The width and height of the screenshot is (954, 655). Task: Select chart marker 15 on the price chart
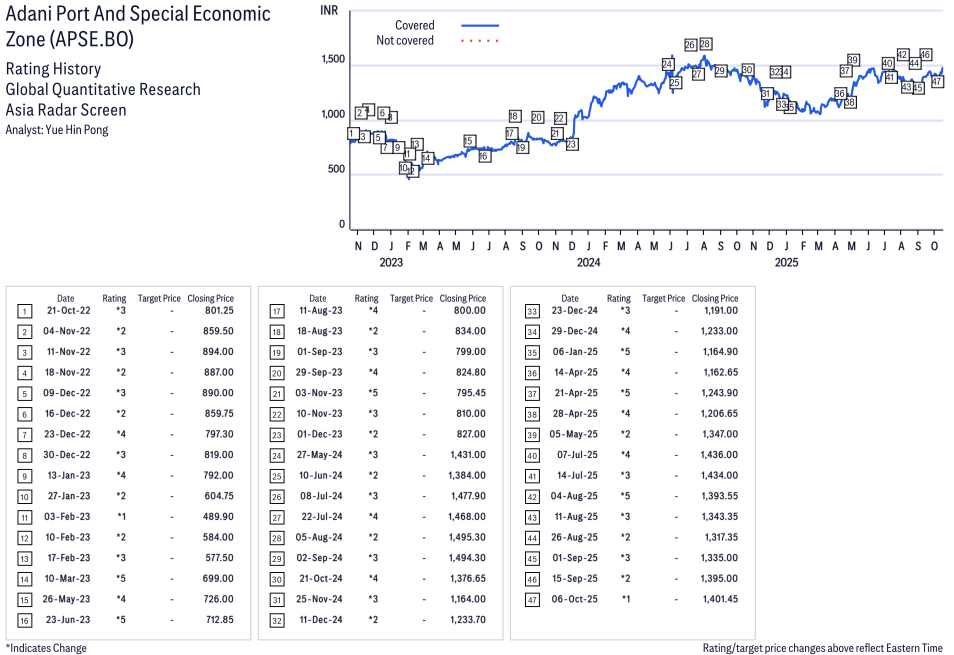click(x=469, y=141)
